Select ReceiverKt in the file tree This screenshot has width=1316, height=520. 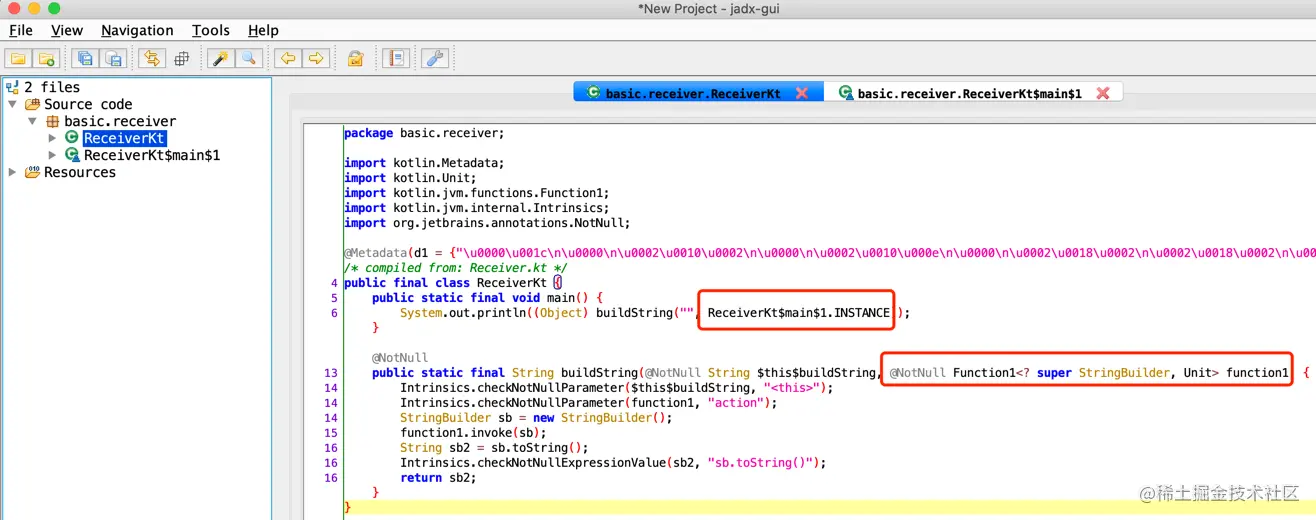(x=124, y=138)
